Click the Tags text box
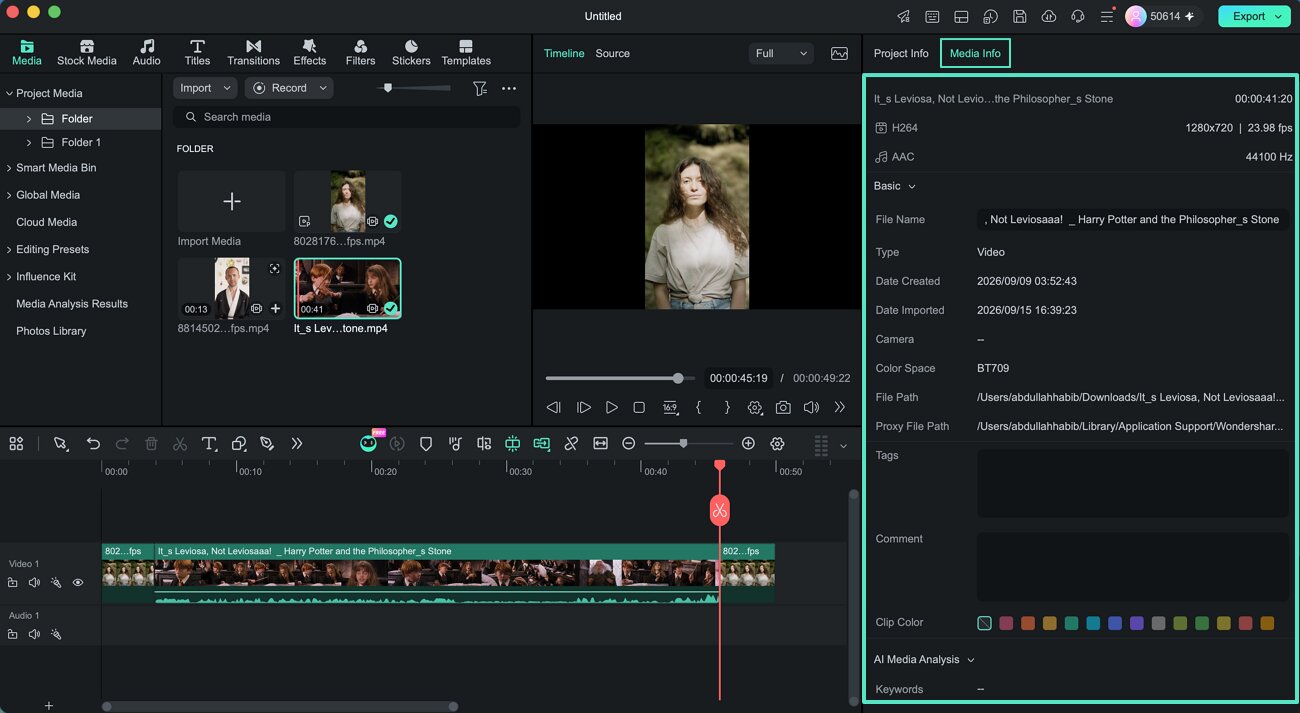Screen dimensions: 1300x713 [x=1133, y=483]
